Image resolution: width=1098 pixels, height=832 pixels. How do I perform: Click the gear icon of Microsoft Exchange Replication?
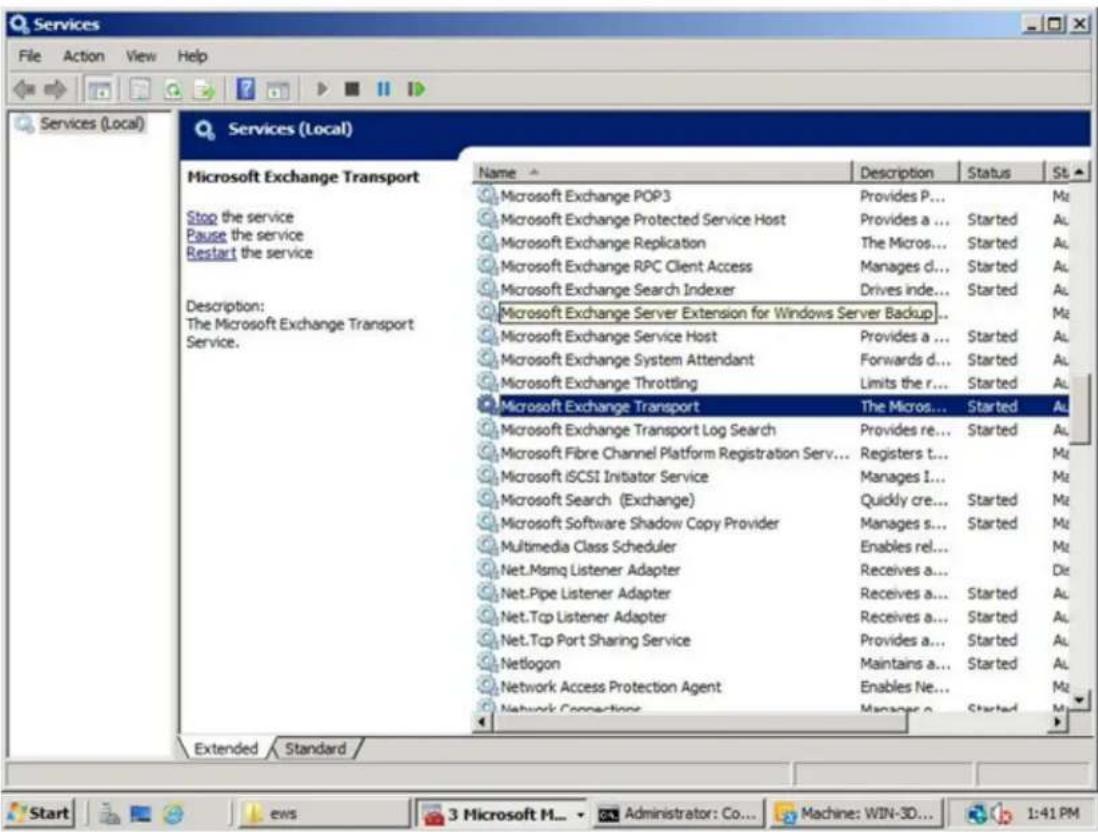pyautogui.click(x=487, y=242)
